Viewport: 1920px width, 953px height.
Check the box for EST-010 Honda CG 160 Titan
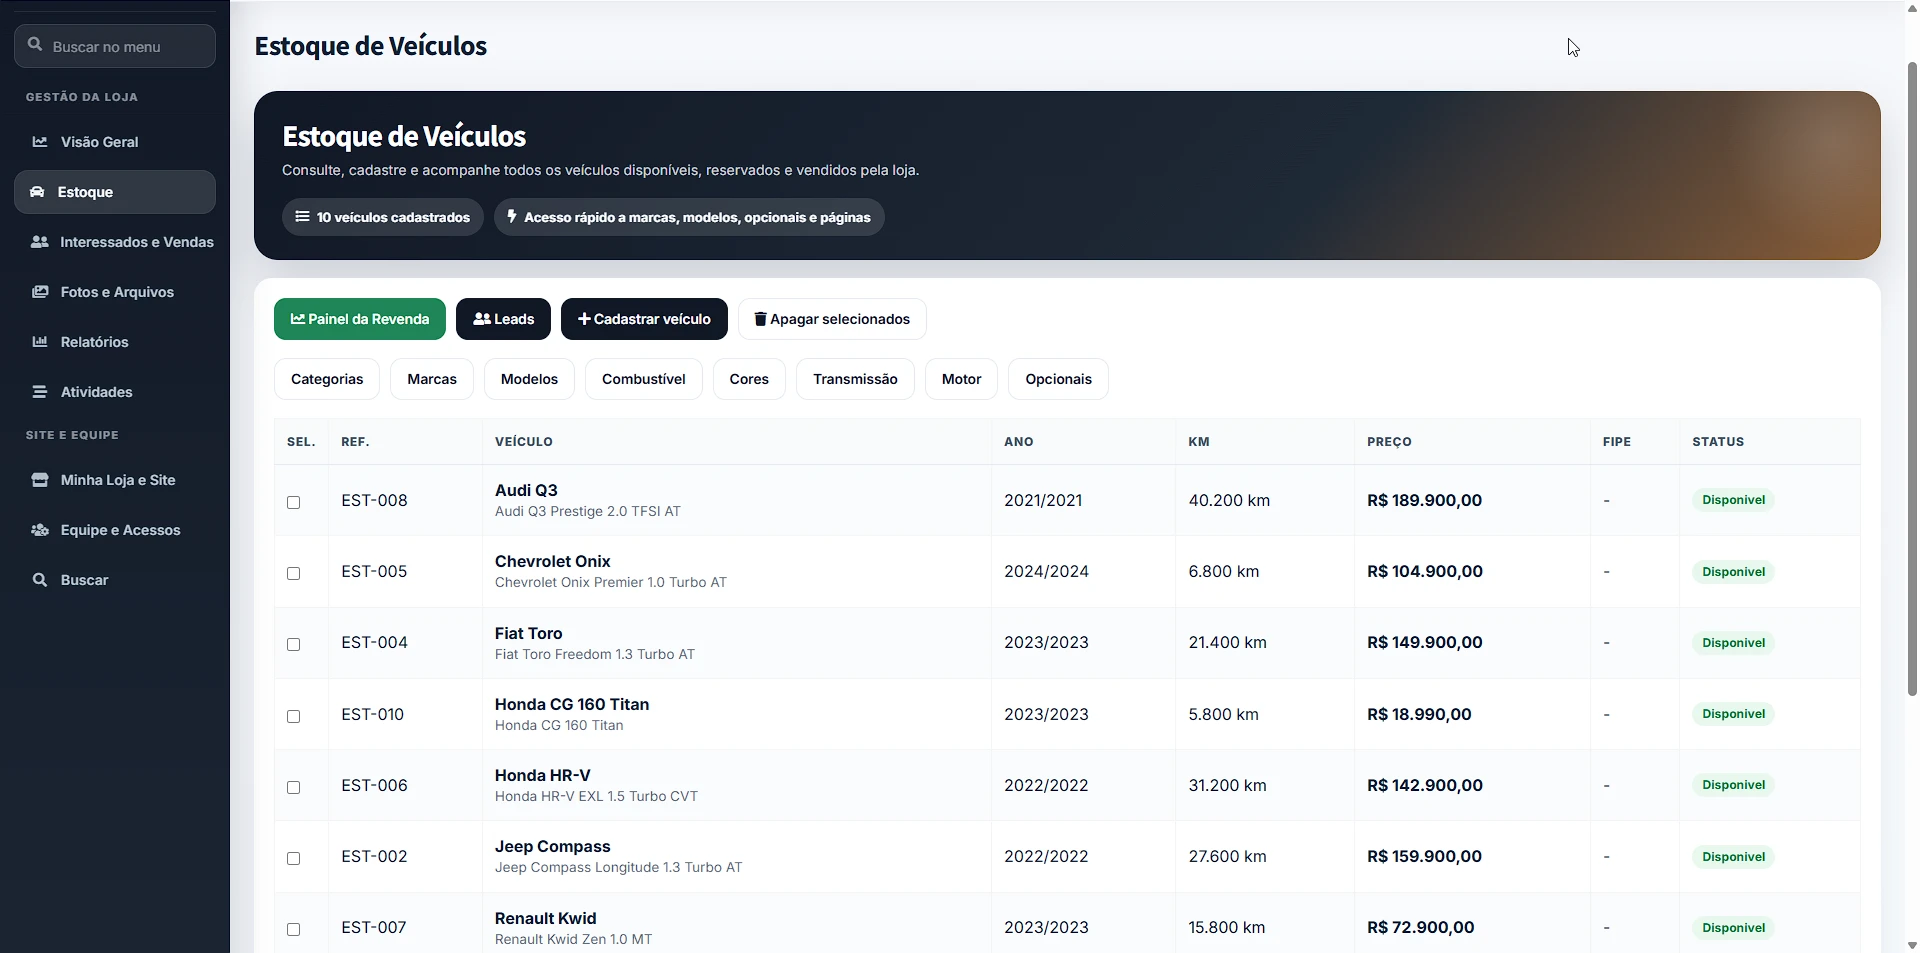click(x=294, y=716)
